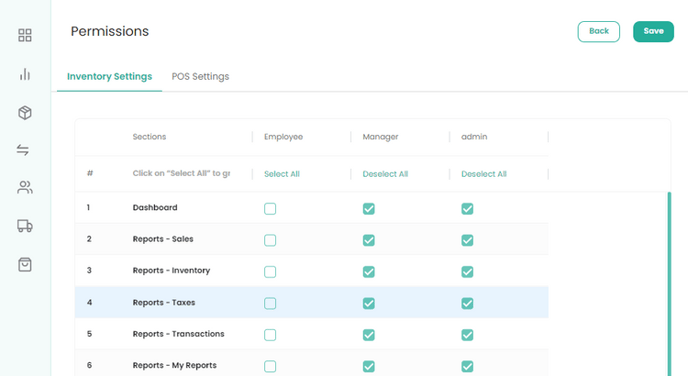
Task: Enable Reports - Inventory for Employee
Action: pos(270,272)
